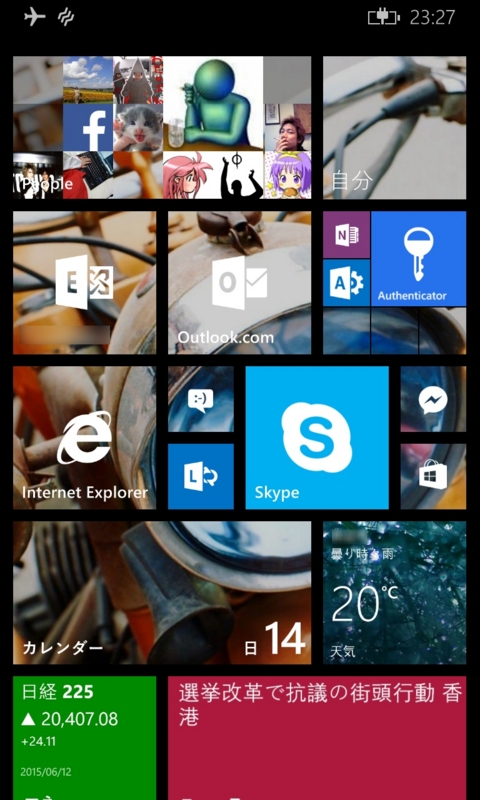
Task: Tap the airplane mode status icon
Action: tap(35, 17)
